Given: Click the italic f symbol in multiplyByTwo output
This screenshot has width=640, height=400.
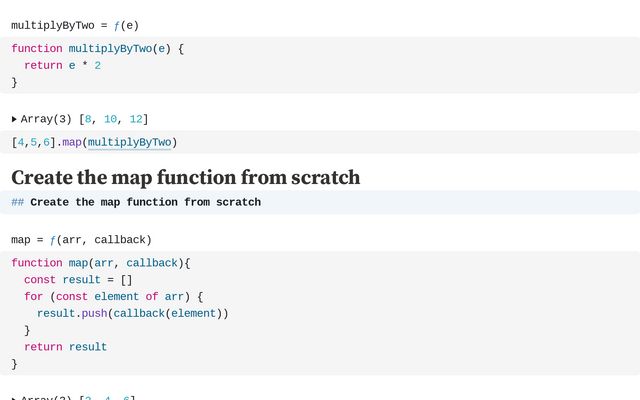Looking at the screenshot, I should point(115,25).
